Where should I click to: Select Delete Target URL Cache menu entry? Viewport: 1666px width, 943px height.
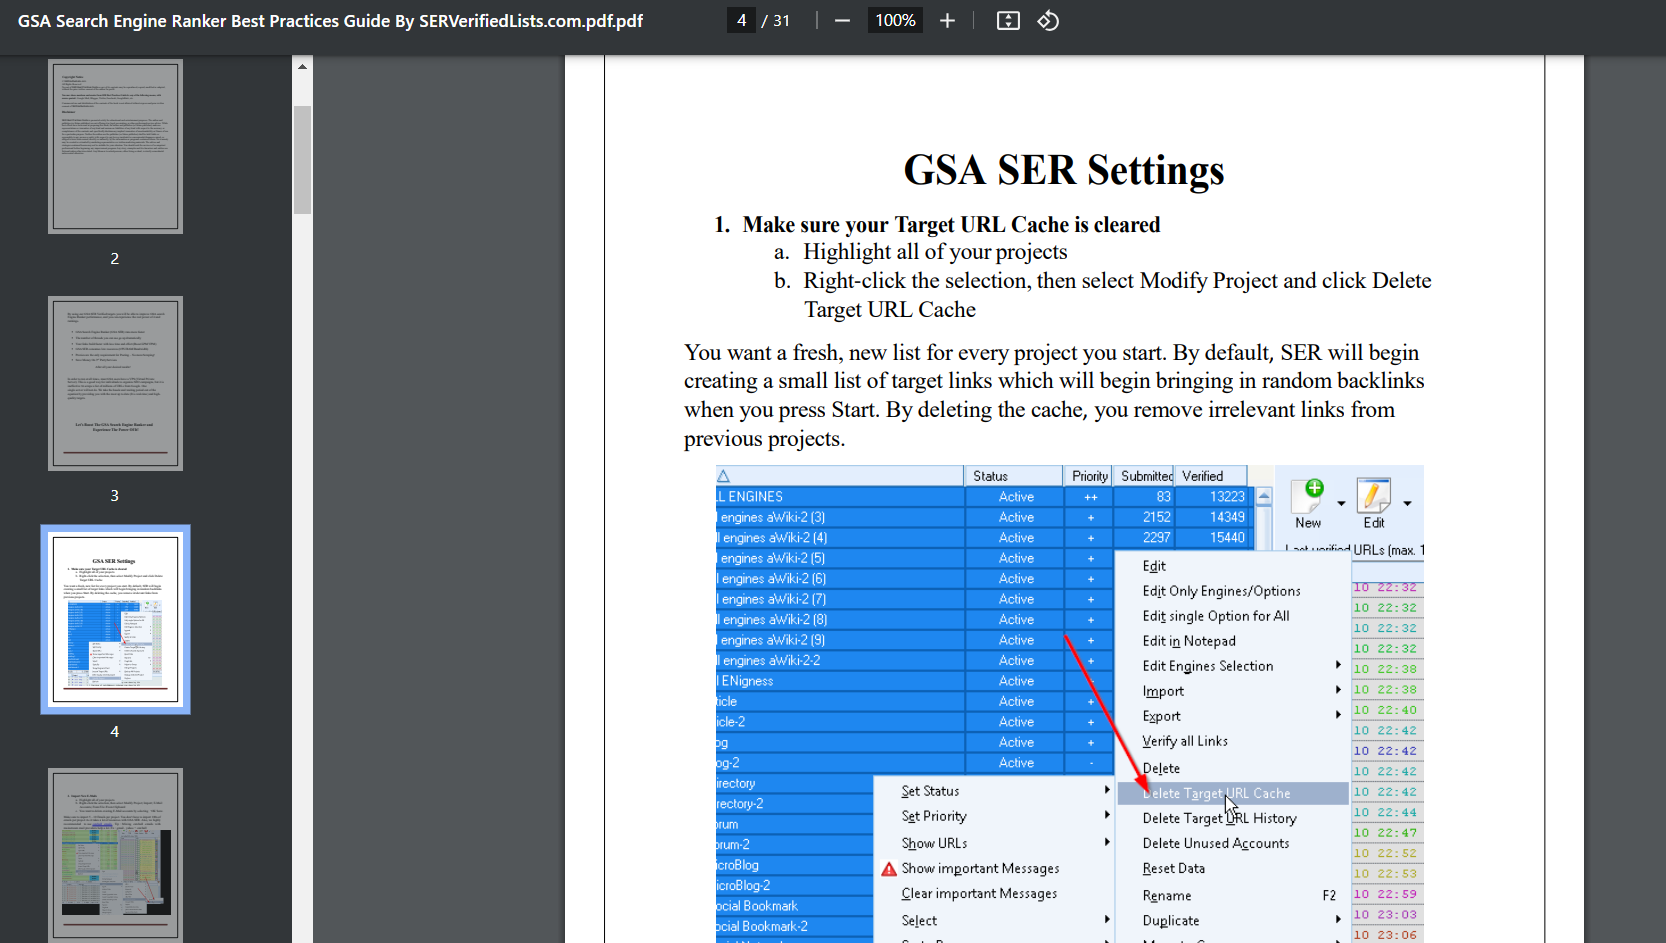tap(1233, 793)
